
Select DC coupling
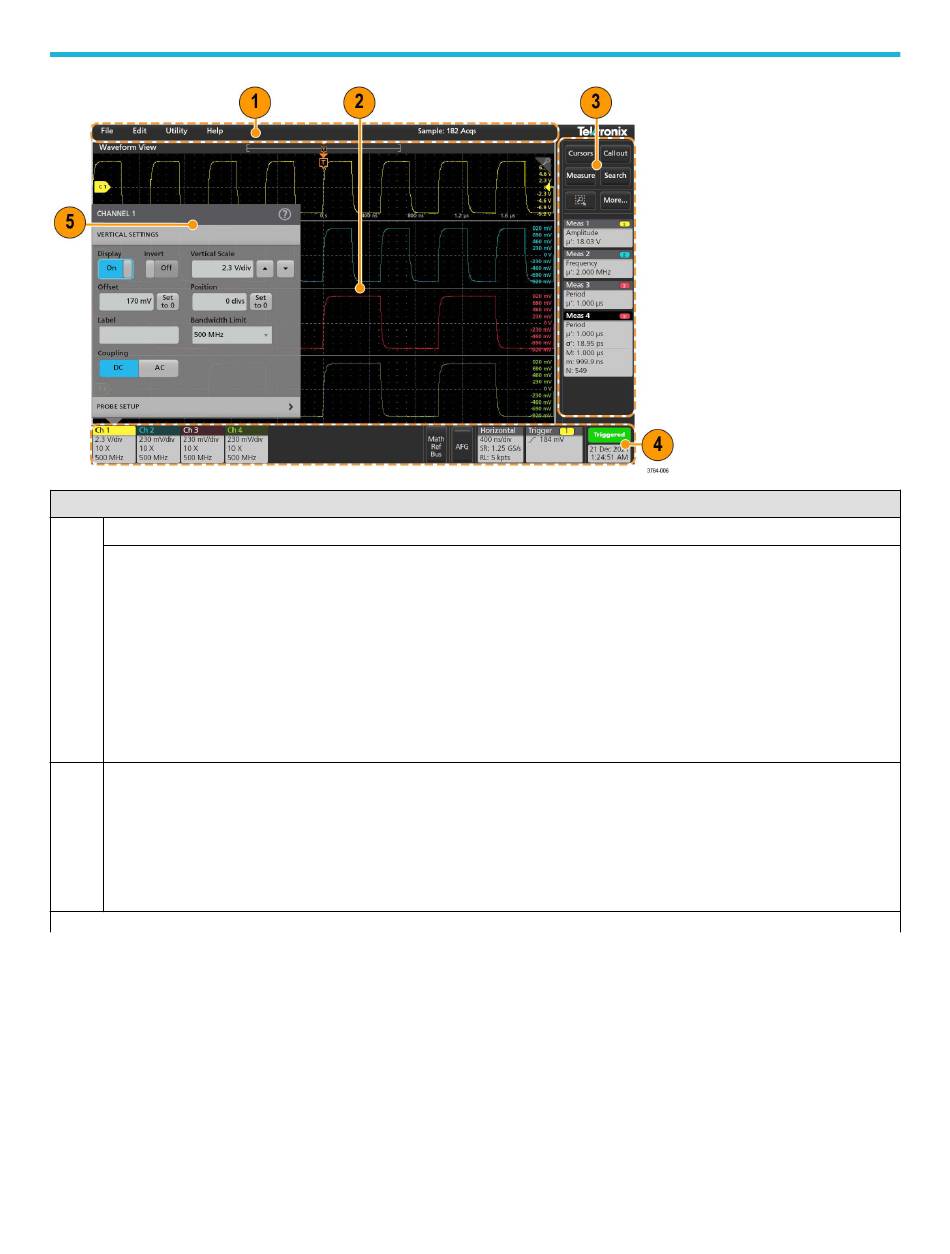tap(118, 368)
